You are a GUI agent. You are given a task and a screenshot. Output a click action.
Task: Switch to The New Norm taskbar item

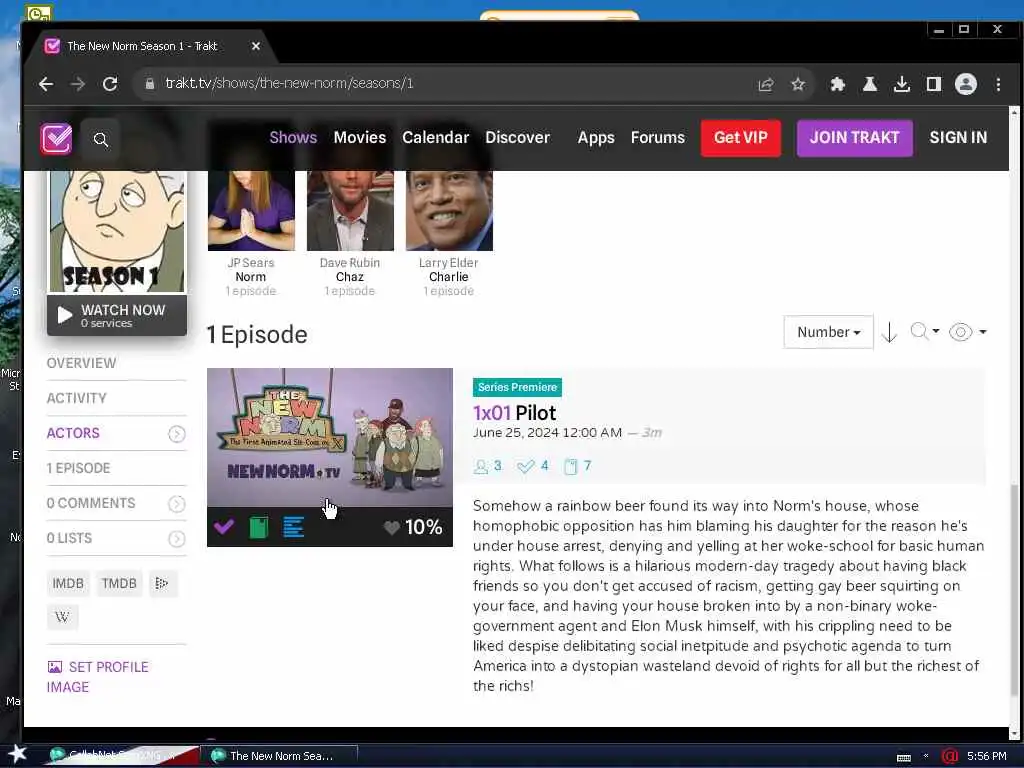(281, 756)
